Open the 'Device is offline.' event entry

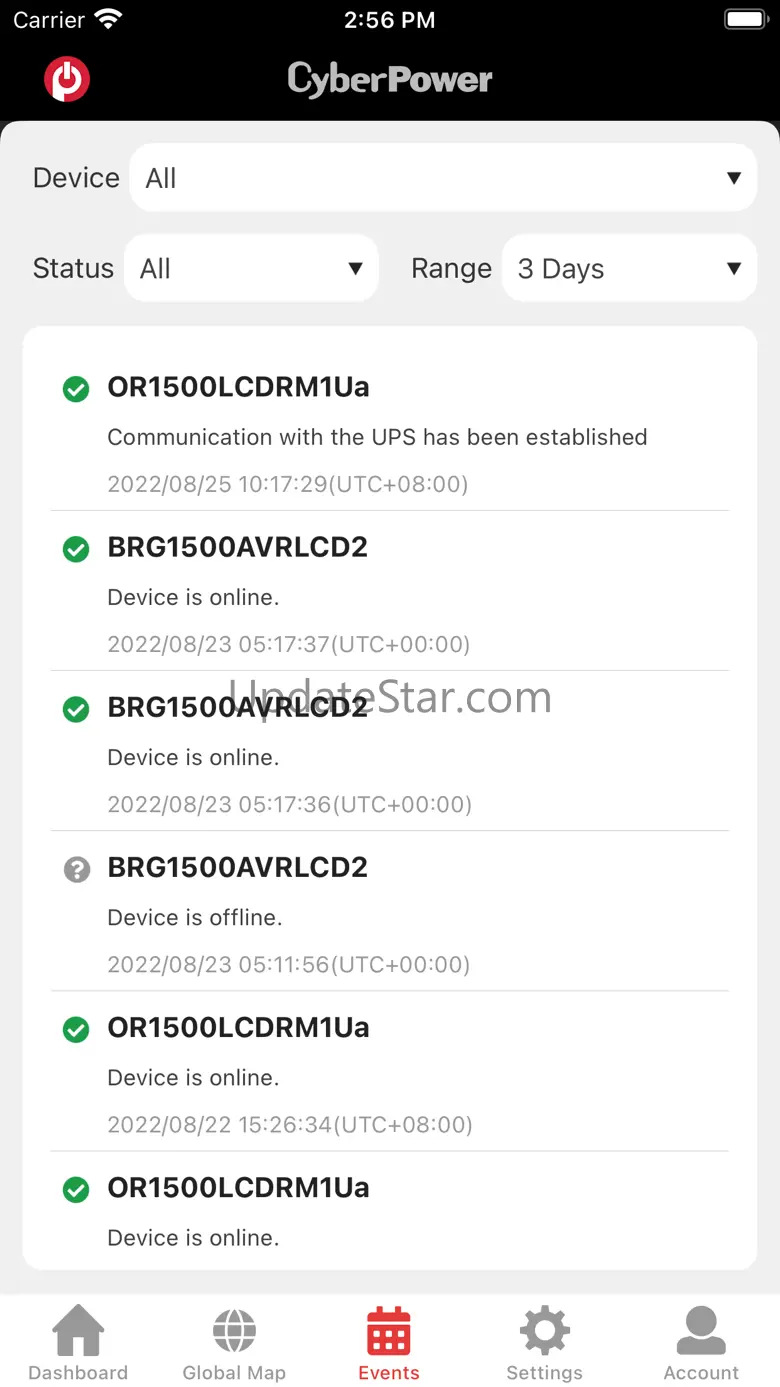(x=195, y=917)
